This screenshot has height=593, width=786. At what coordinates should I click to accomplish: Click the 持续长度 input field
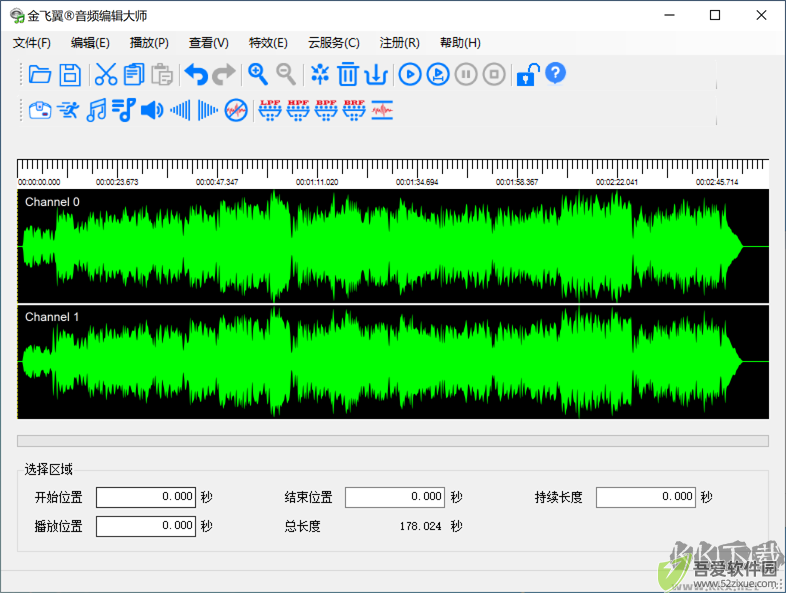(x=646, y=497)
